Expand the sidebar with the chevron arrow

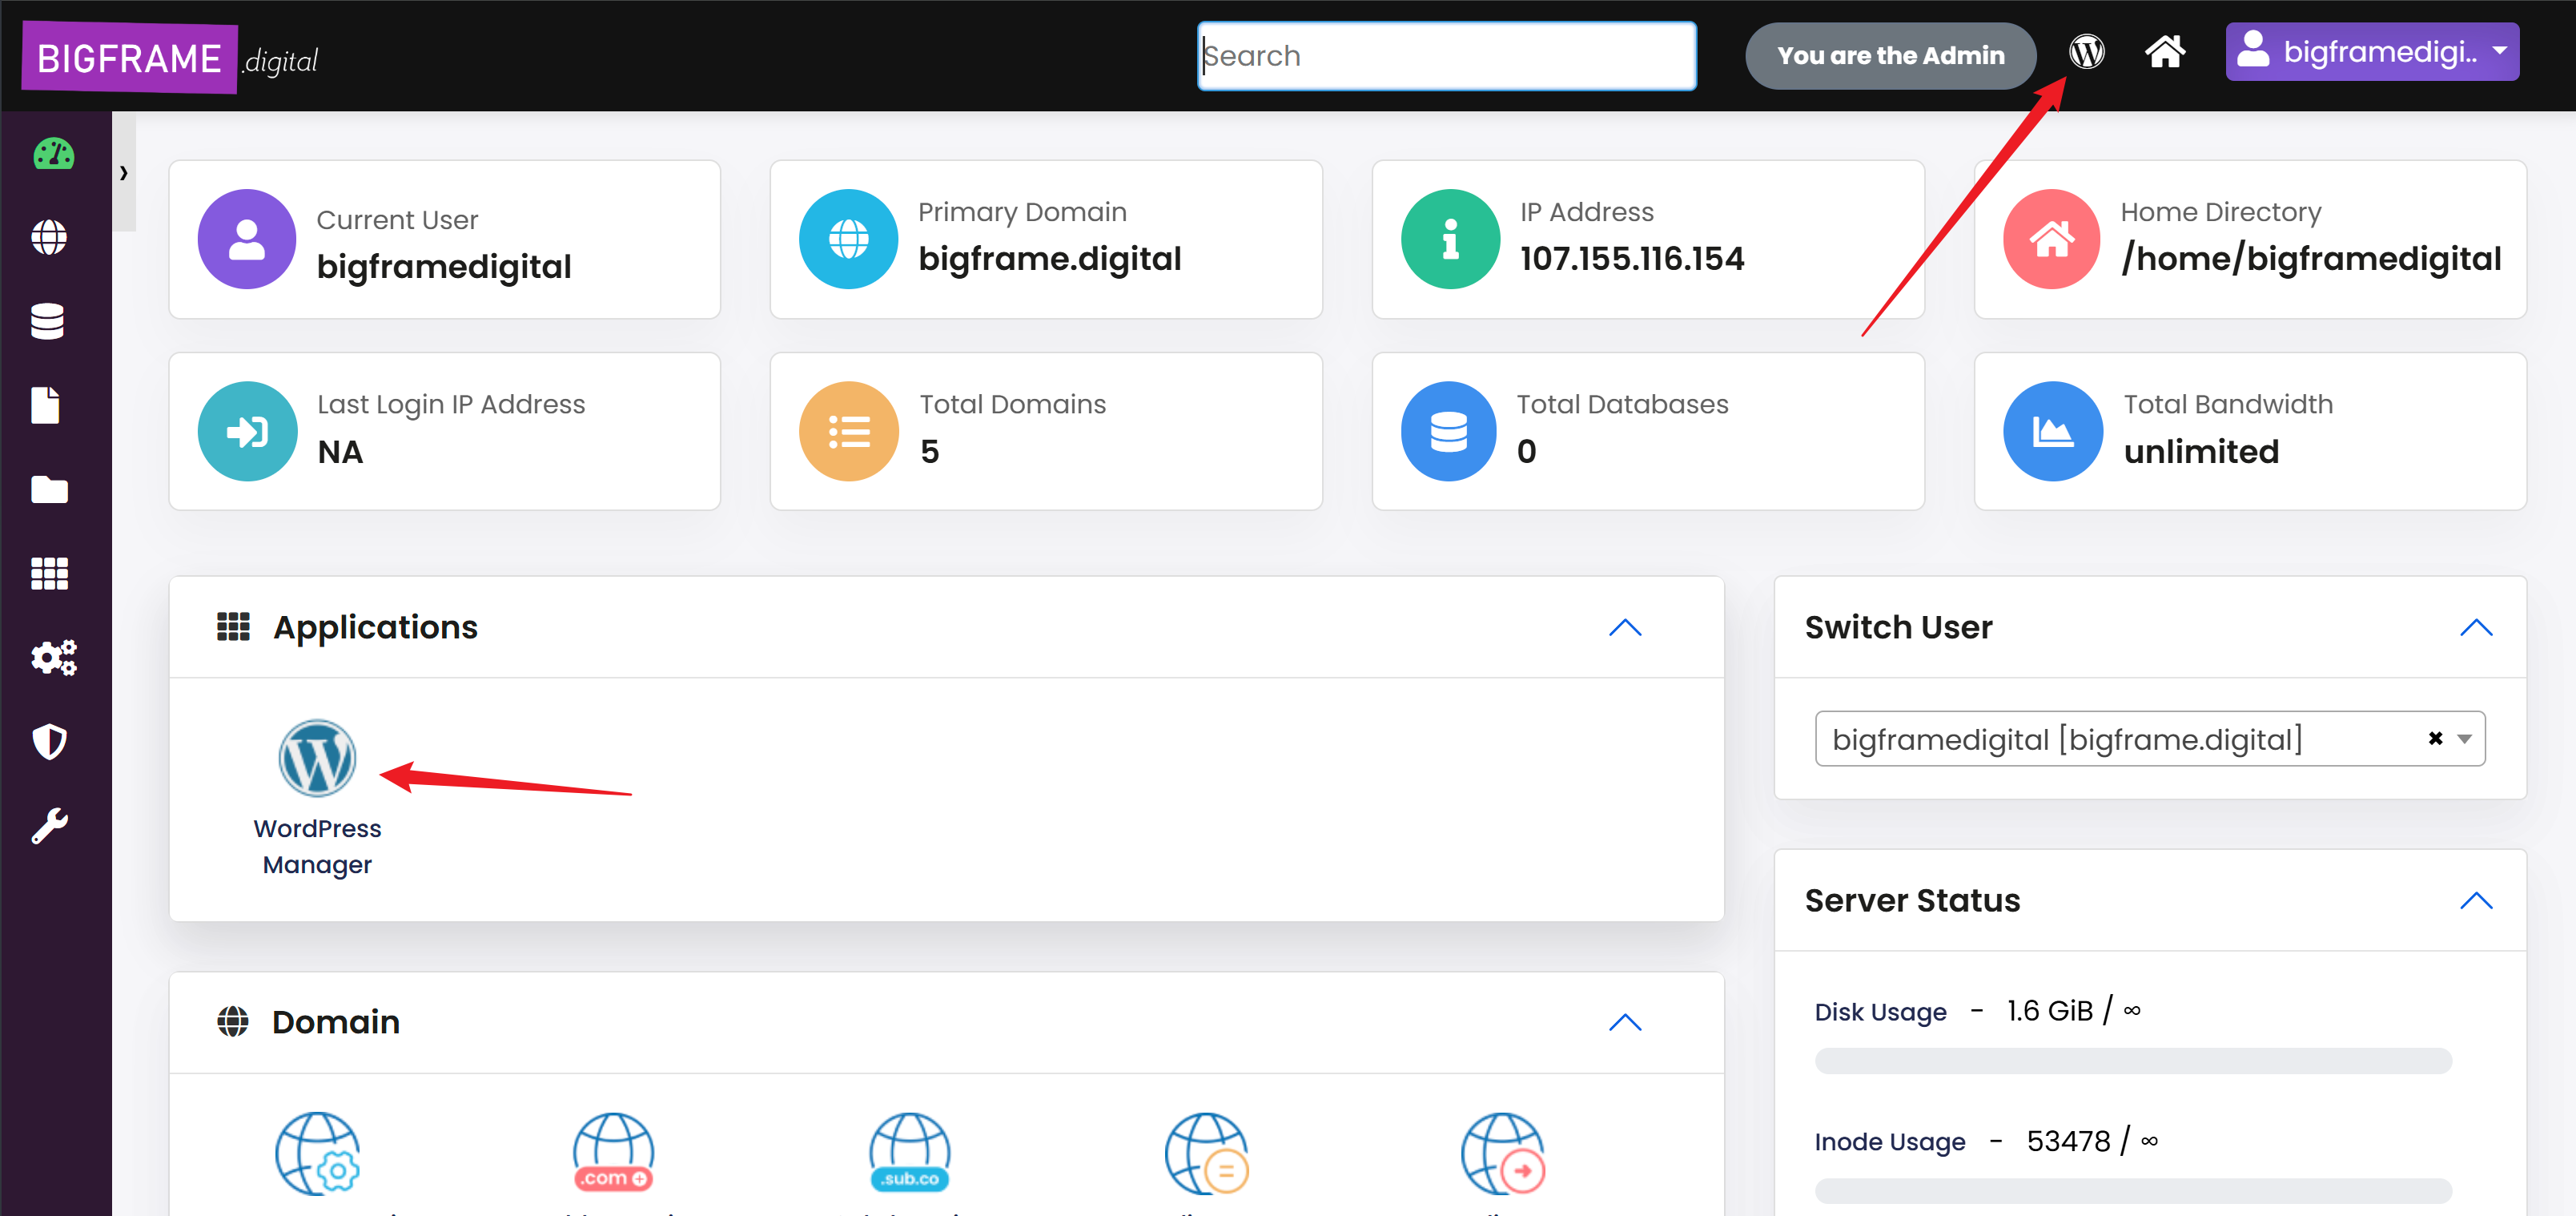tap(124, 172)
